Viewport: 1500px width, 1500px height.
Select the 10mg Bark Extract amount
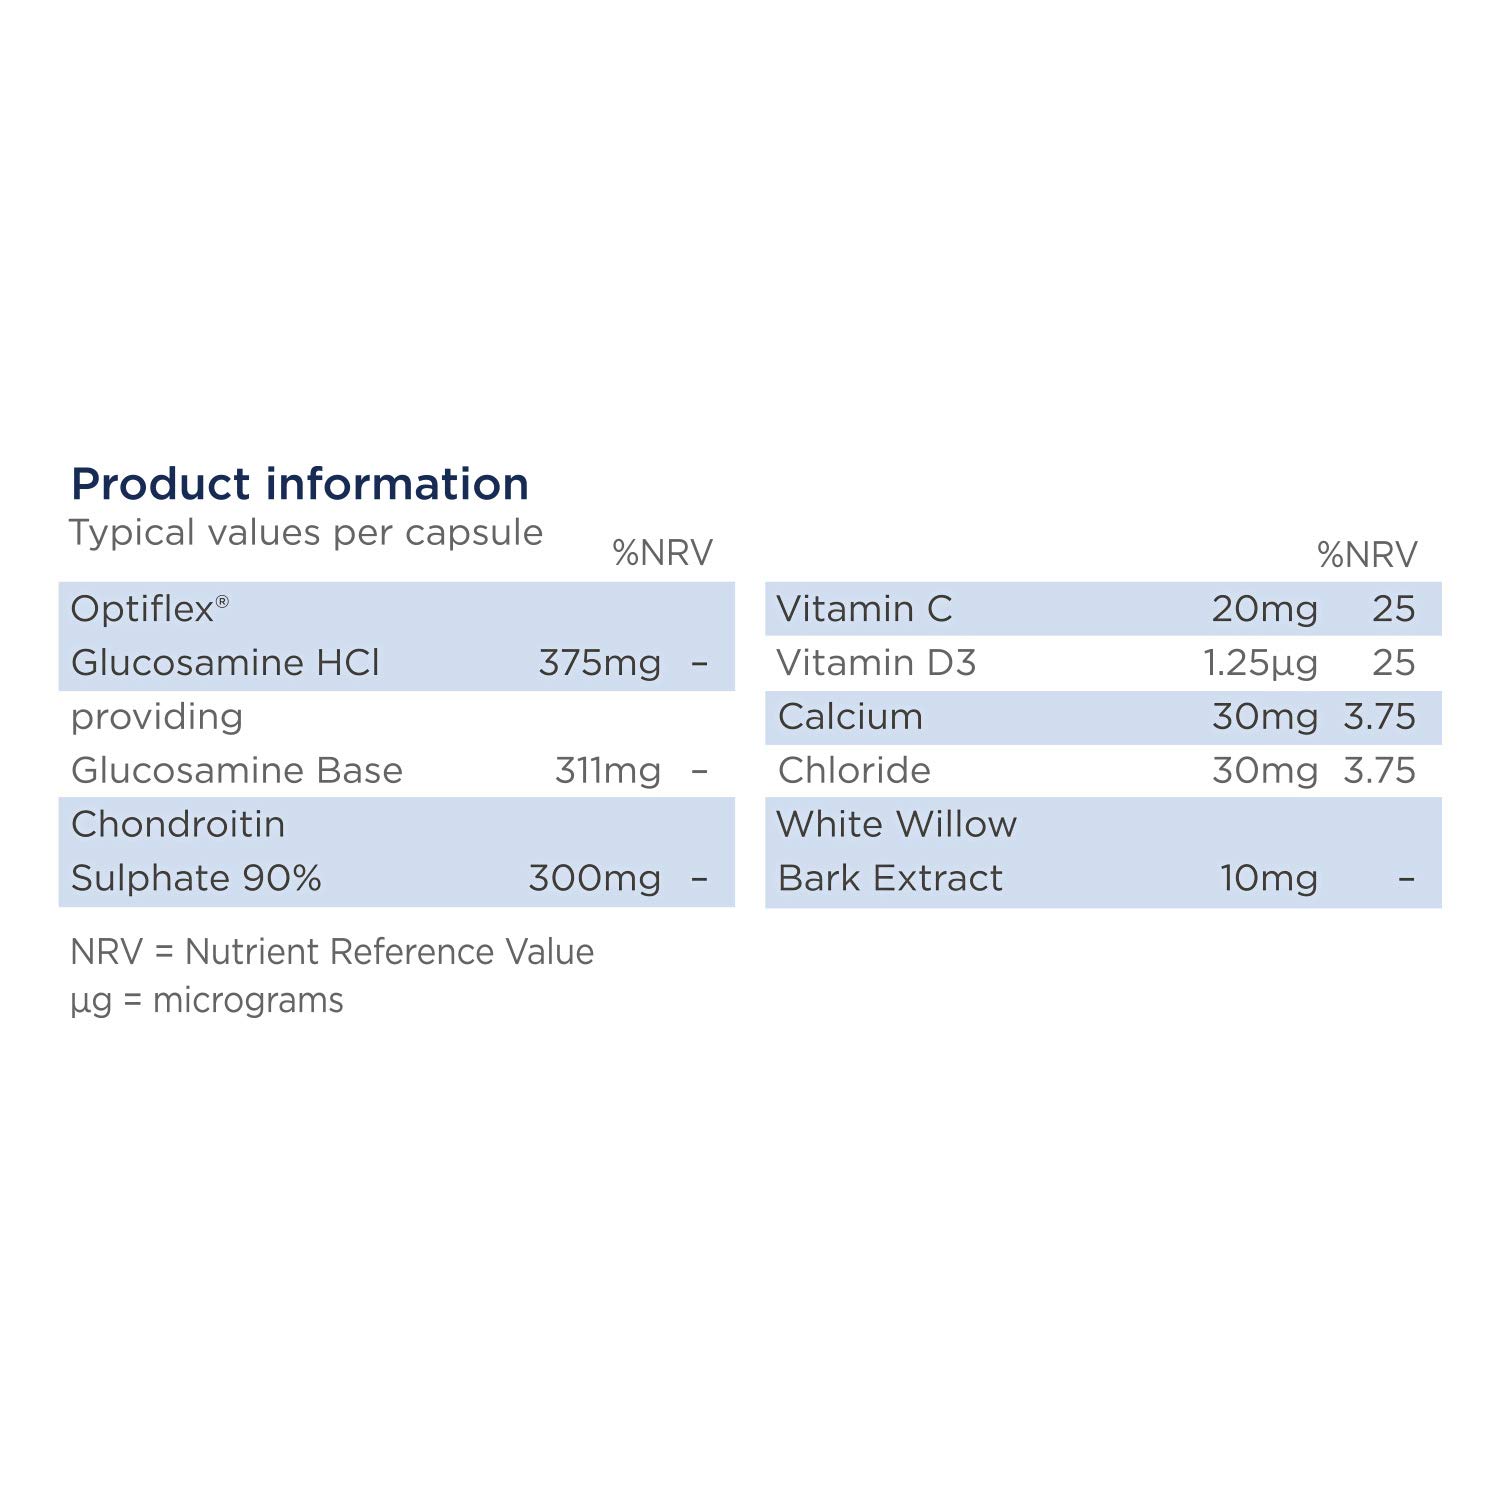click(x=1268, y=878)
